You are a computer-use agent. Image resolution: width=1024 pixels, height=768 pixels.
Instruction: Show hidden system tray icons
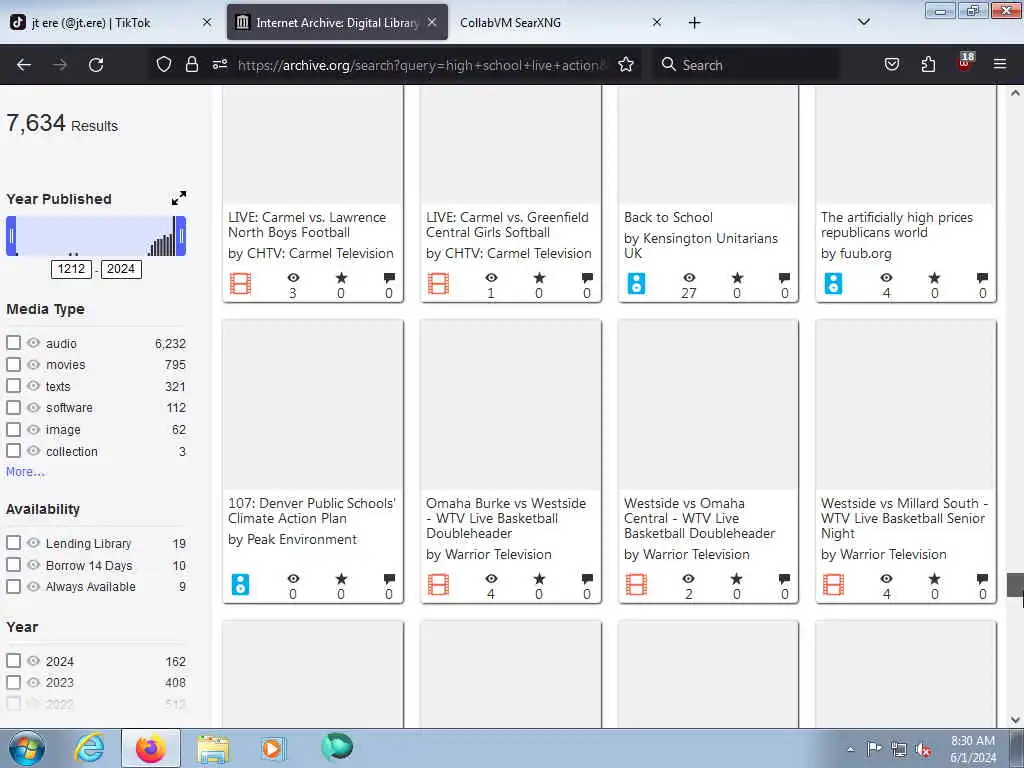850,749
